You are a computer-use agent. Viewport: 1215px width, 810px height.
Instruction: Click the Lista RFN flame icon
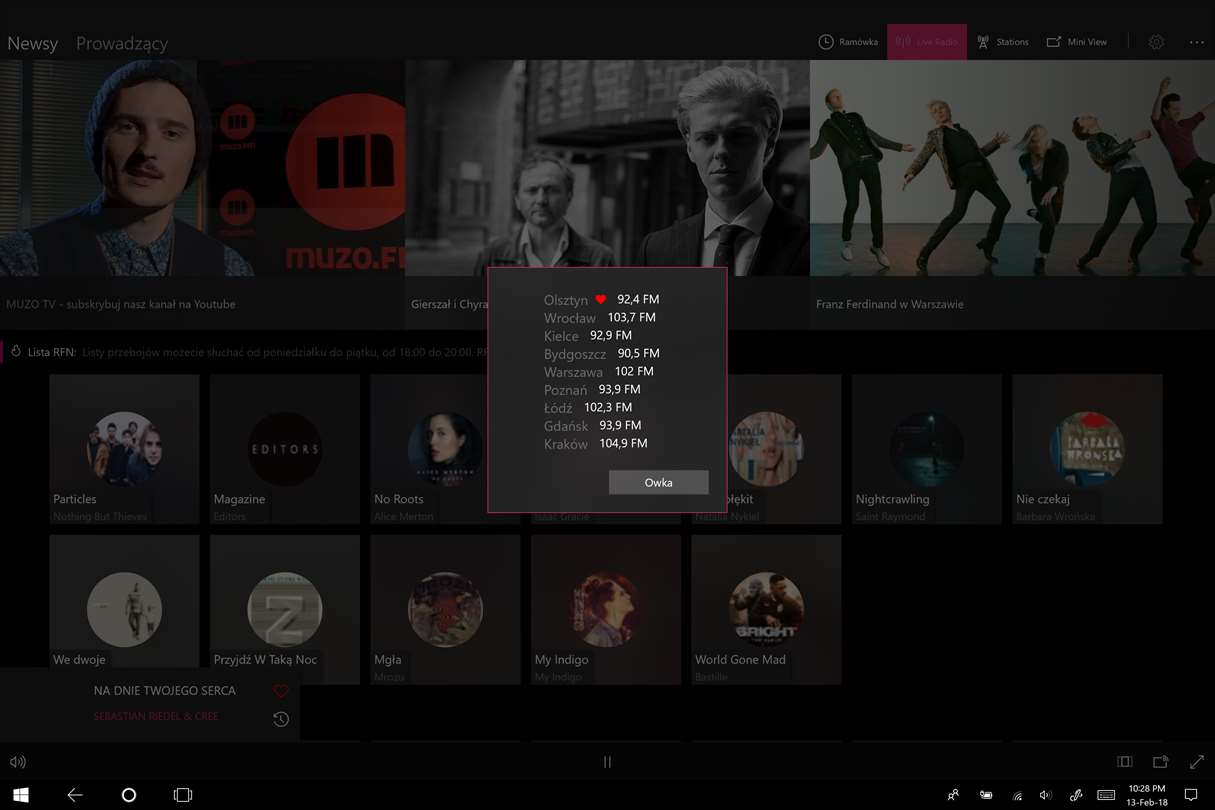(16, 352)
